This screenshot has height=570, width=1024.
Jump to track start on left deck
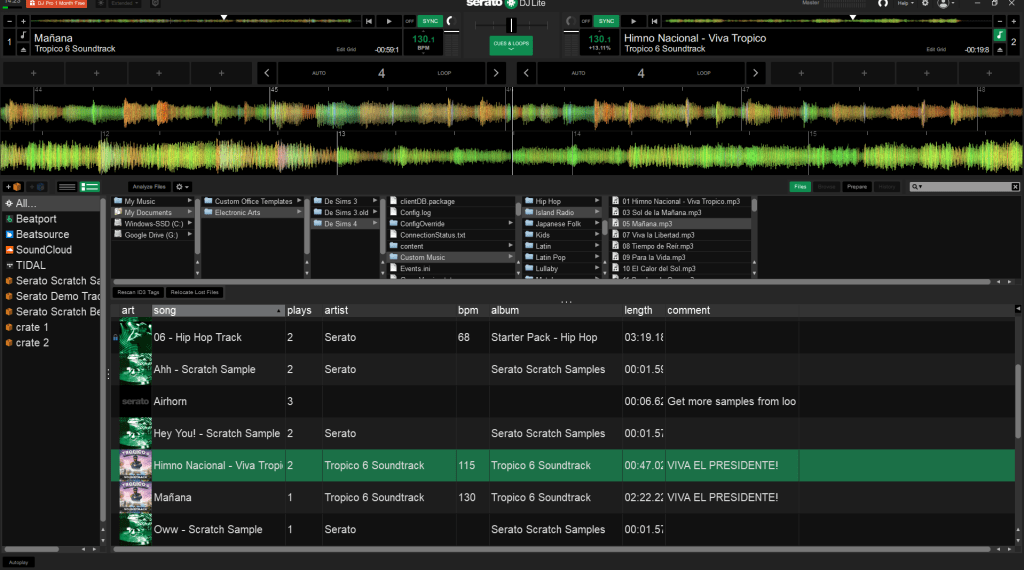click(368, 21)
